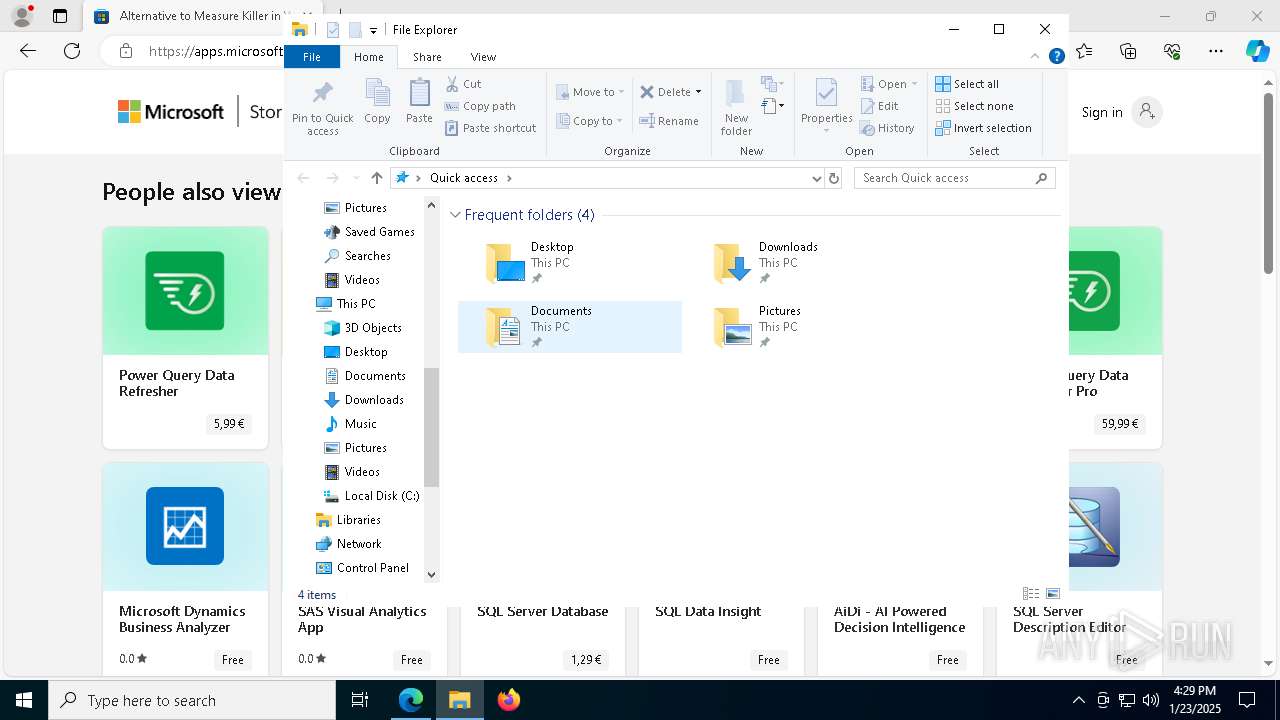Viewport: 1280px width, 720px height.
Task: Open the File tab
Action: coord(312,57)
